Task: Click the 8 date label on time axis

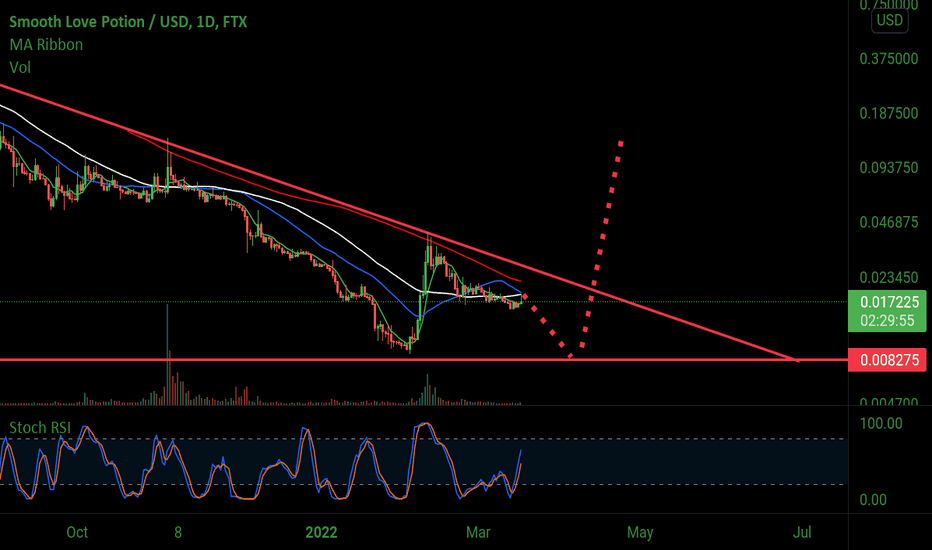Action: [x=178, y=532]
